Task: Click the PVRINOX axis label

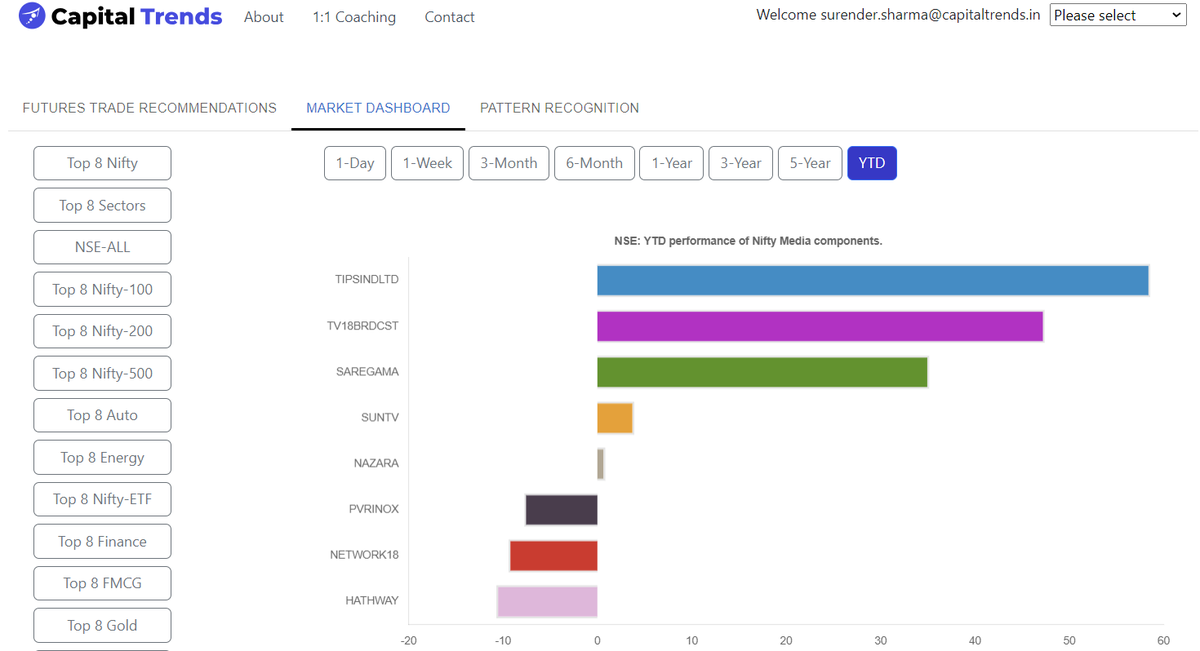Action: click(x=374, y=510)
